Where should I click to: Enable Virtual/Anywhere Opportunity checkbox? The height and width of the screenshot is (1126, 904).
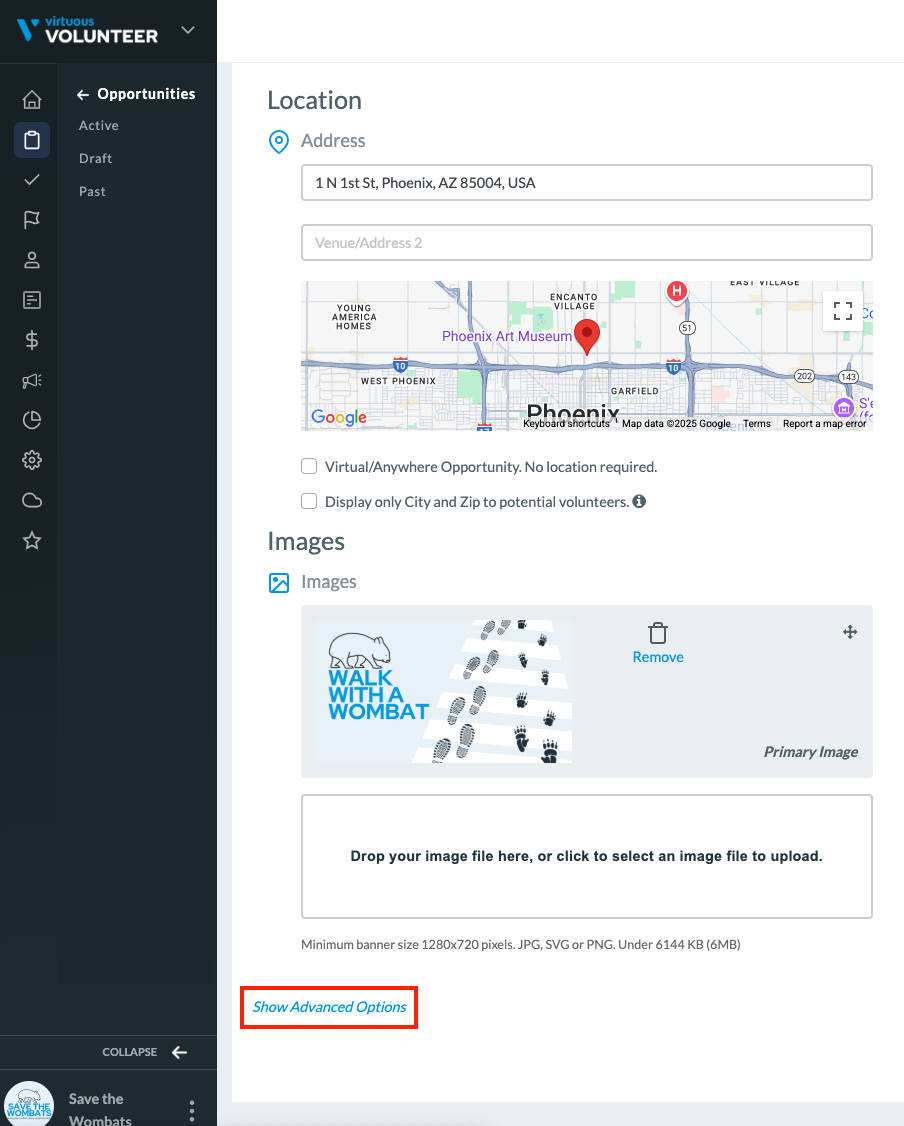tap(310, 467)
